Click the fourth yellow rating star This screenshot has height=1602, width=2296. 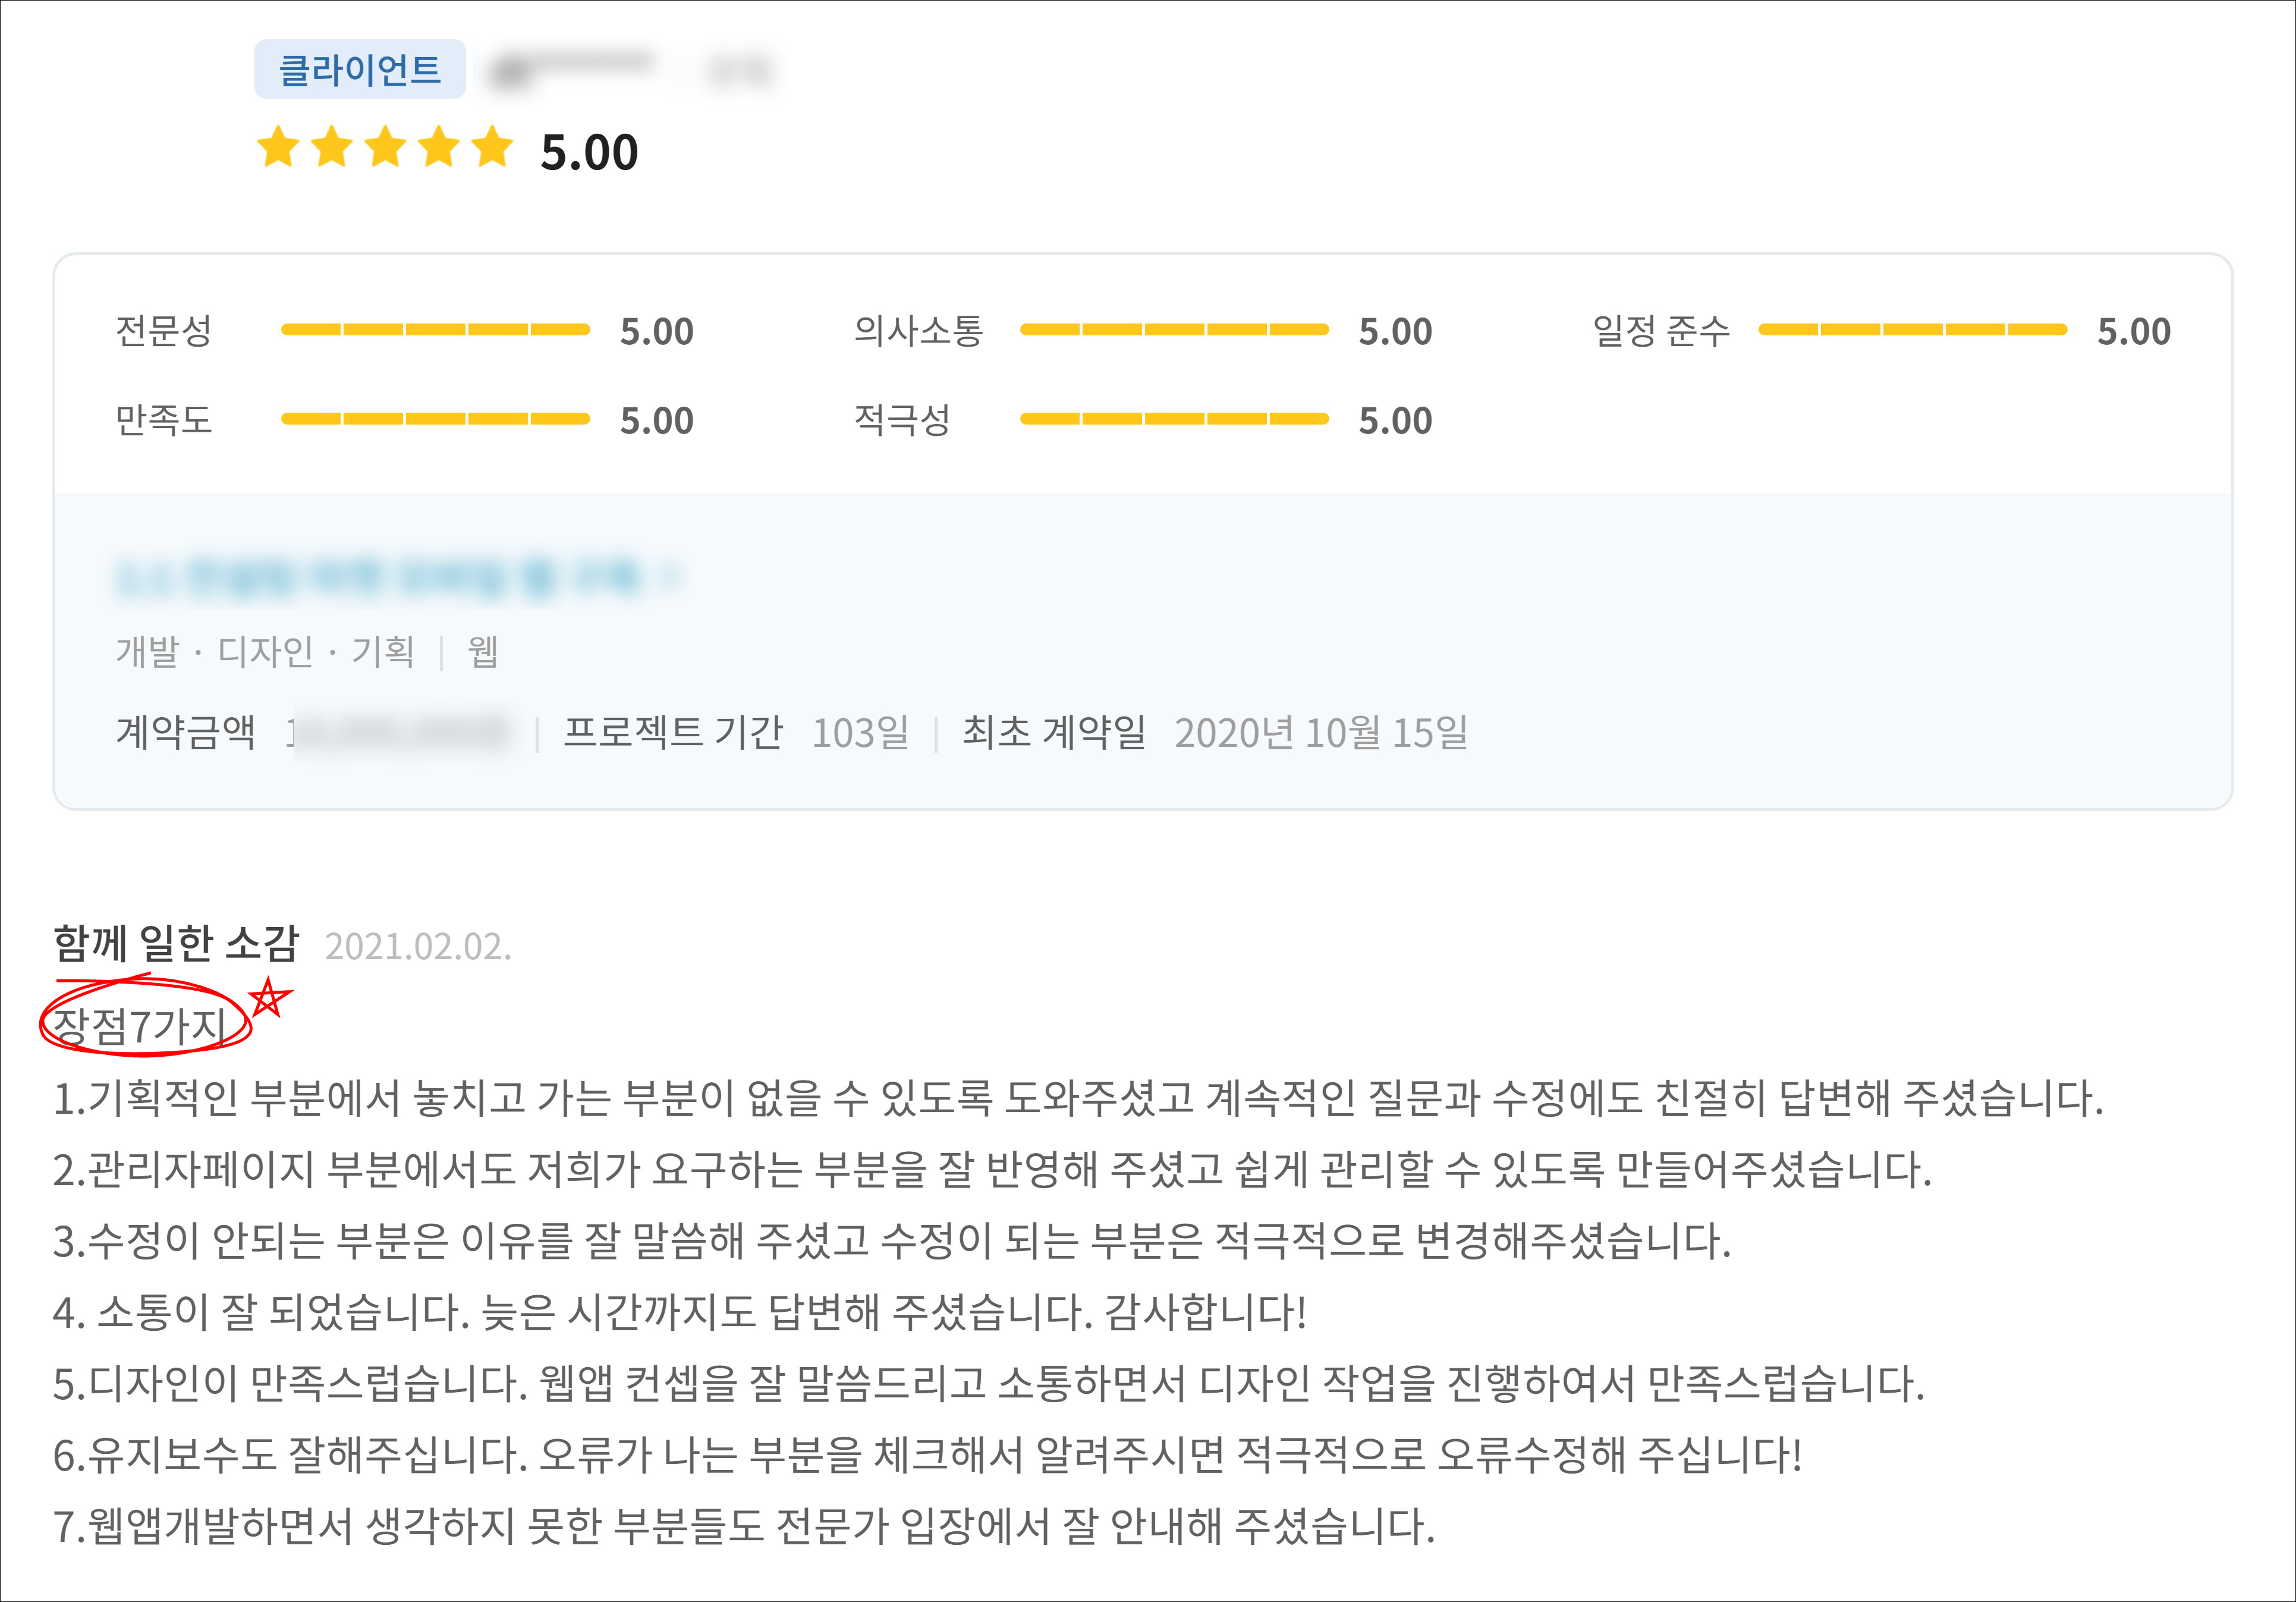click(439, 148)
